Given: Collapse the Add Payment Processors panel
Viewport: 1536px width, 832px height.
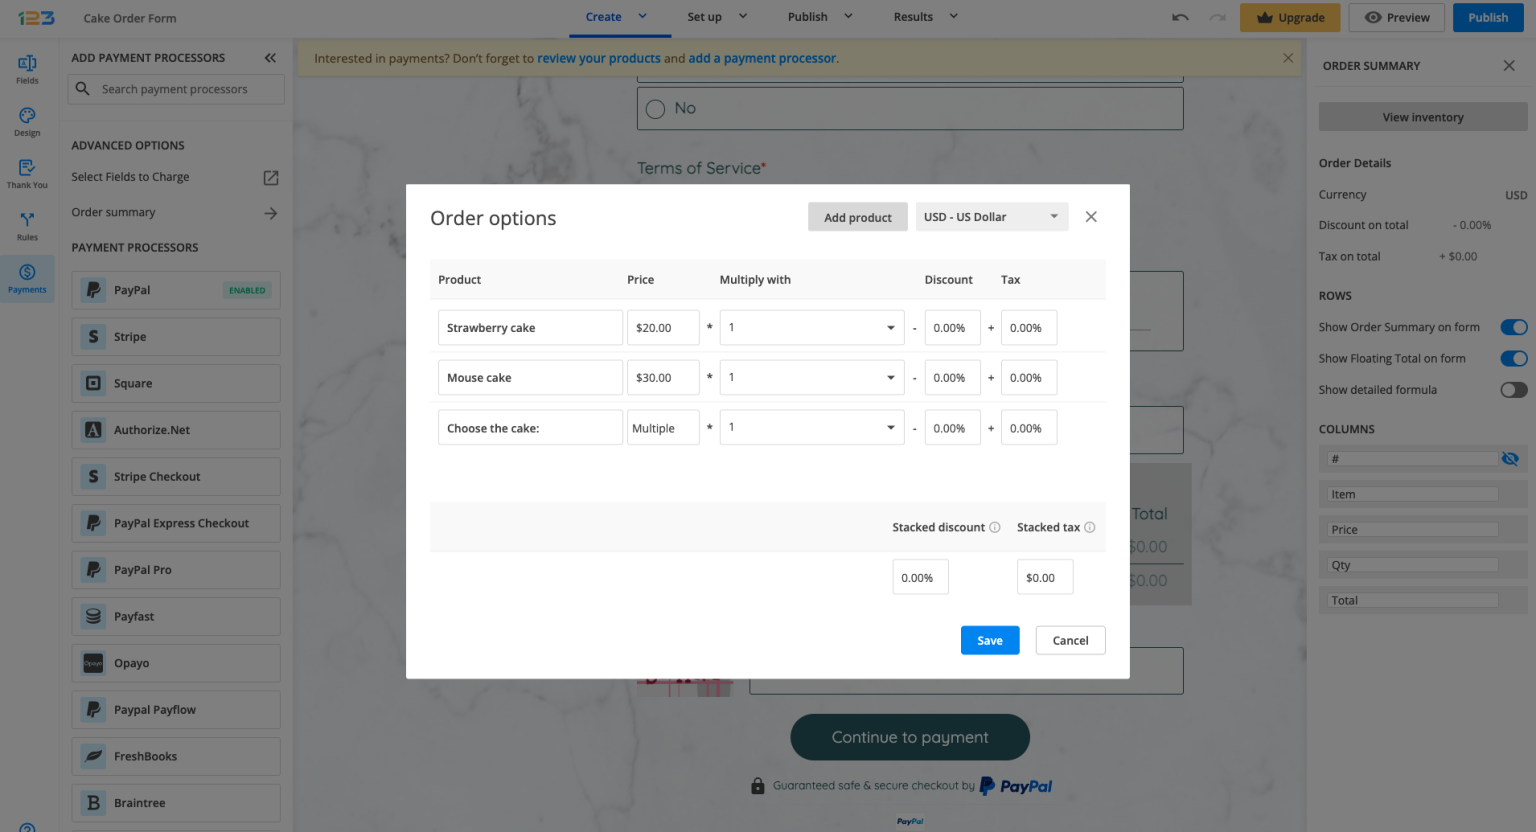Looking at the screenshot, I should (x=270, y=58).
